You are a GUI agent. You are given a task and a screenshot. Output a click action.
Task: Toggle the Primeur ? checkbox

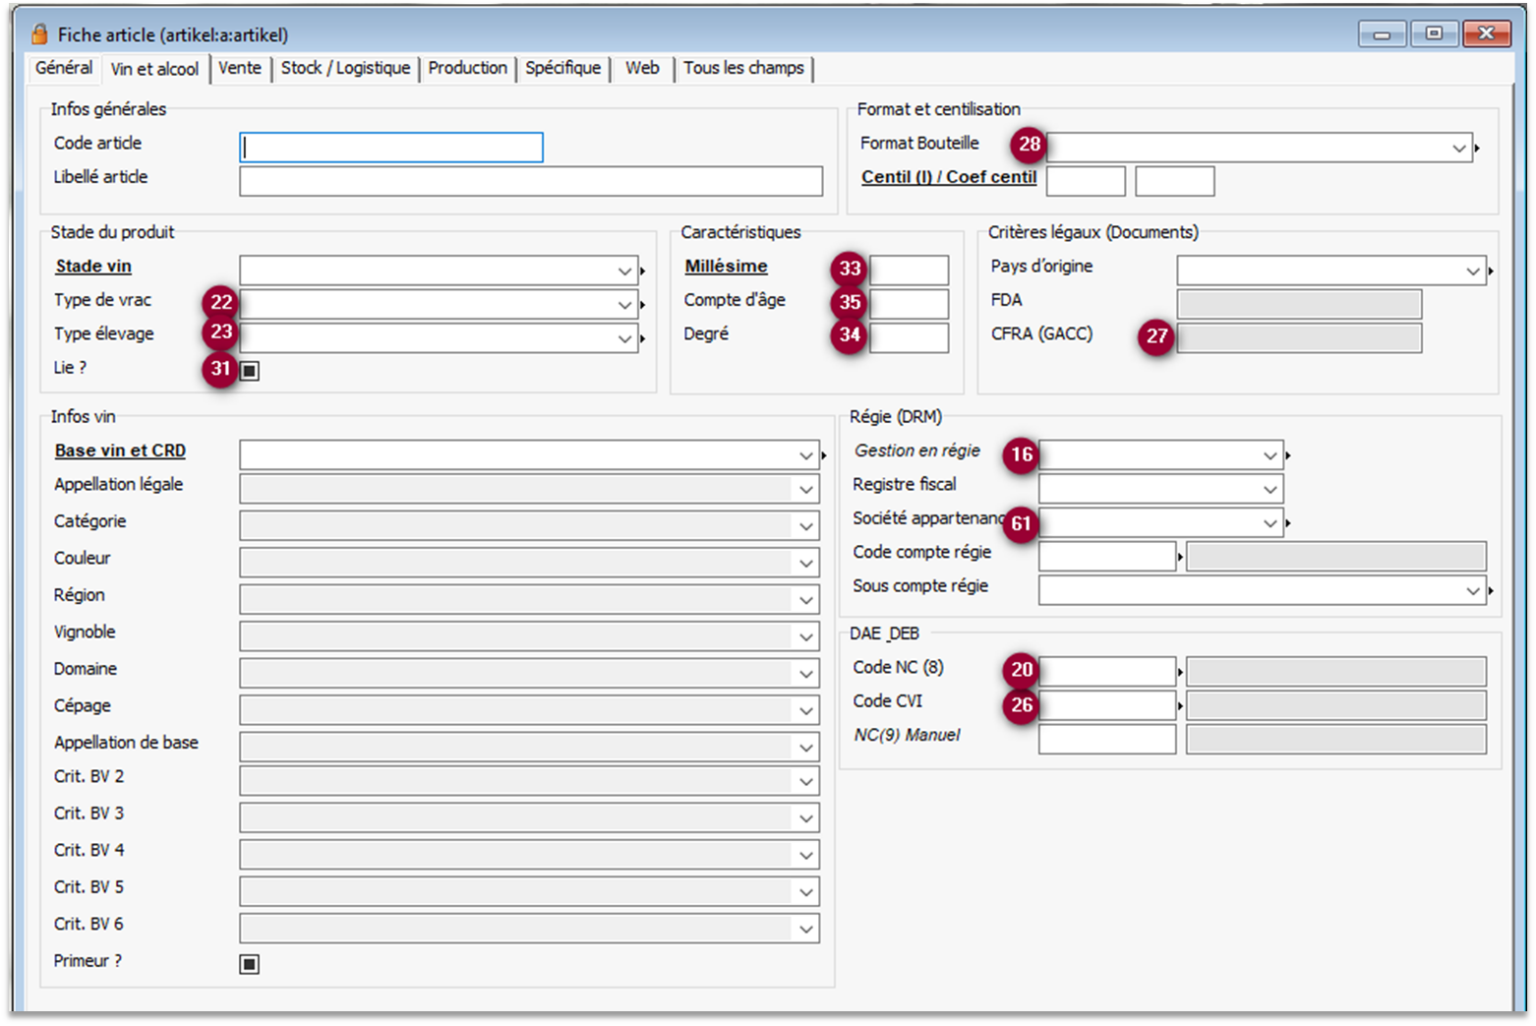pos(250,964)
